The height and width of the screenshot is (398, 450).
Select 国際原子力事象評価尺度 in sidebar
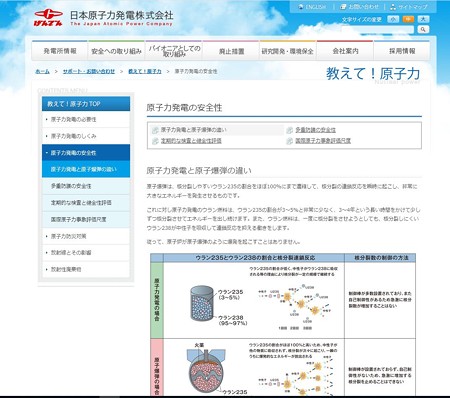(86, 219)
